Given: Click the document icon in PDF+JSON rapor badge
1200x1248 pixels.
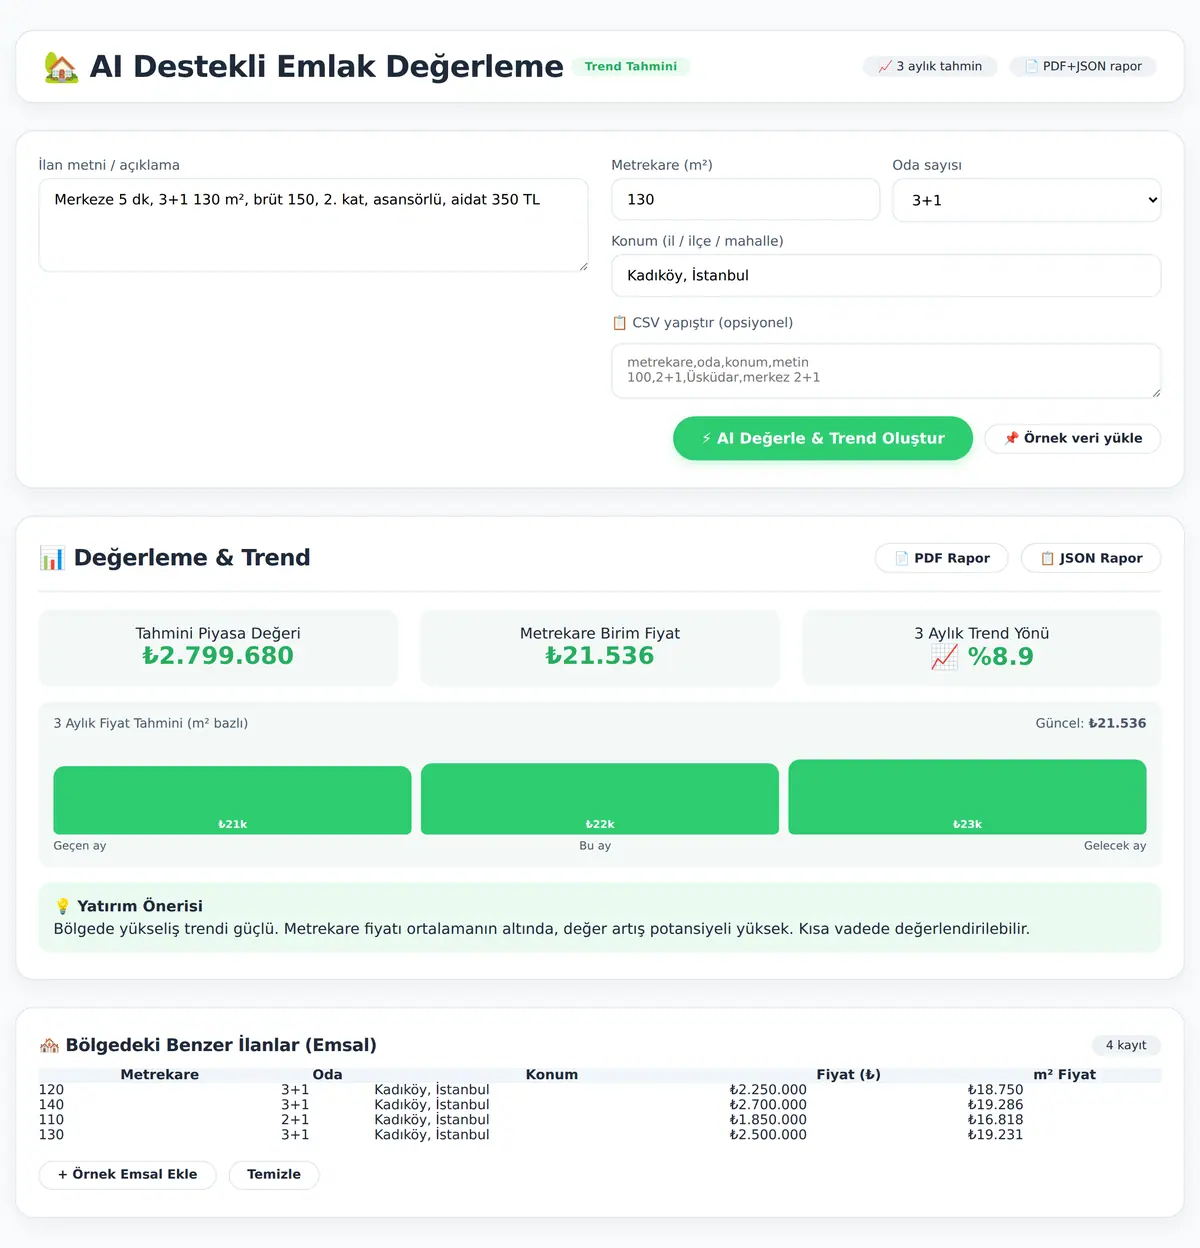Looking at the screenshot, I should 1031,66.
